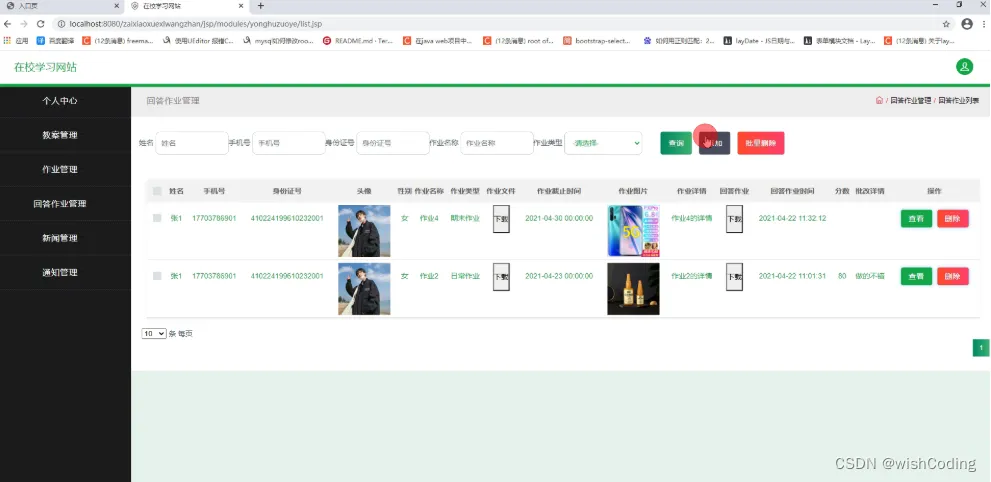Image resolution: width=991 pixels, height=482 pixels.
Task: Download 作业文件 in 作业4 row
Action: (501, 219)
